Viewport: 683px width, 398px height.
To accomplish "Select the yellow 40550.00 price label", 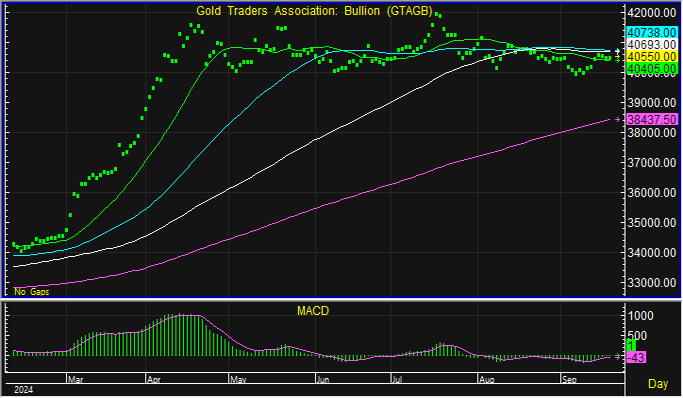I will click(652, 57).
